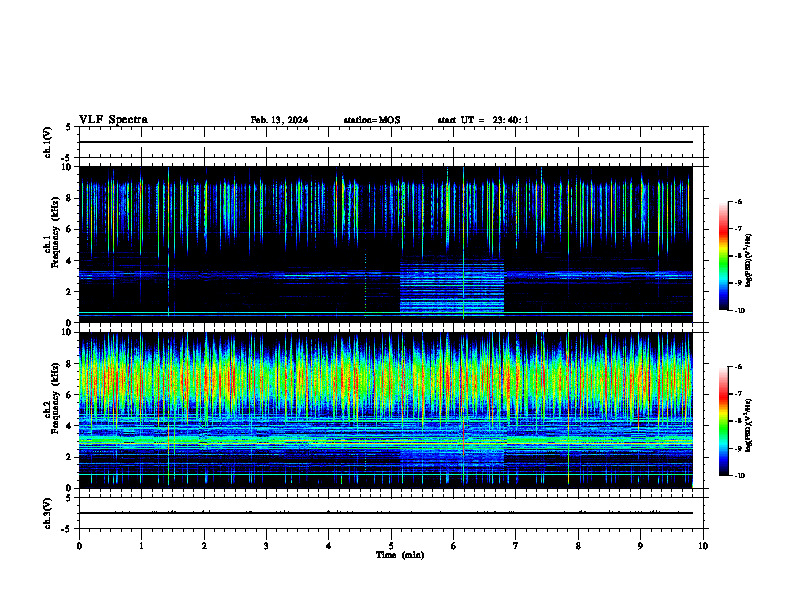Click the station=MOS label
The width and height of the screenshot is (792, 612).
(x=372, y=120)
